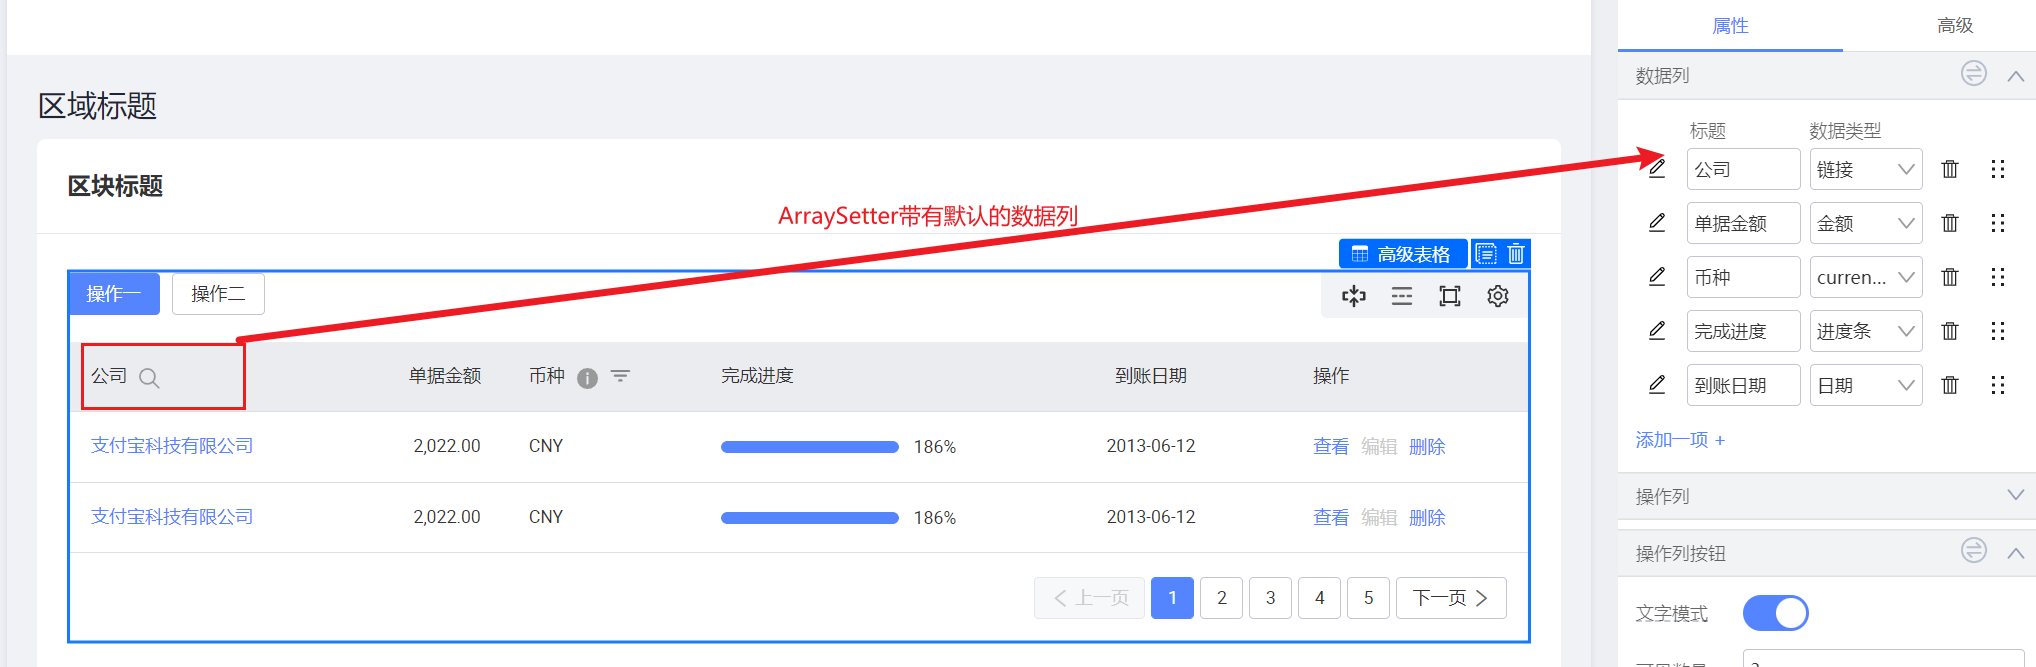Select the current page 1 button
This screenshot has height=667, width=2036.
pos(1172,598)
